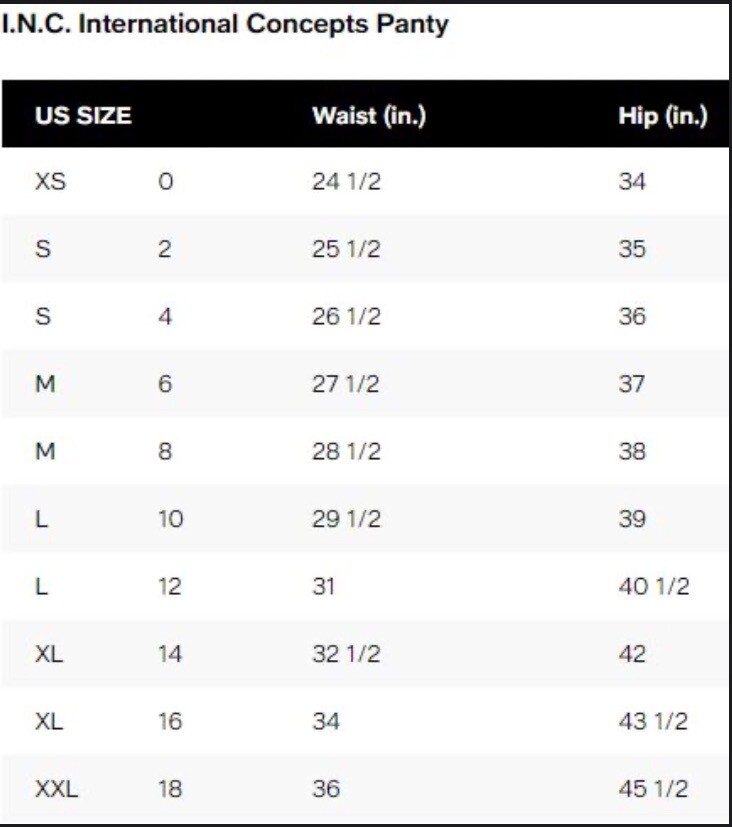Click the Waist (in.) column header

(369, 116)
